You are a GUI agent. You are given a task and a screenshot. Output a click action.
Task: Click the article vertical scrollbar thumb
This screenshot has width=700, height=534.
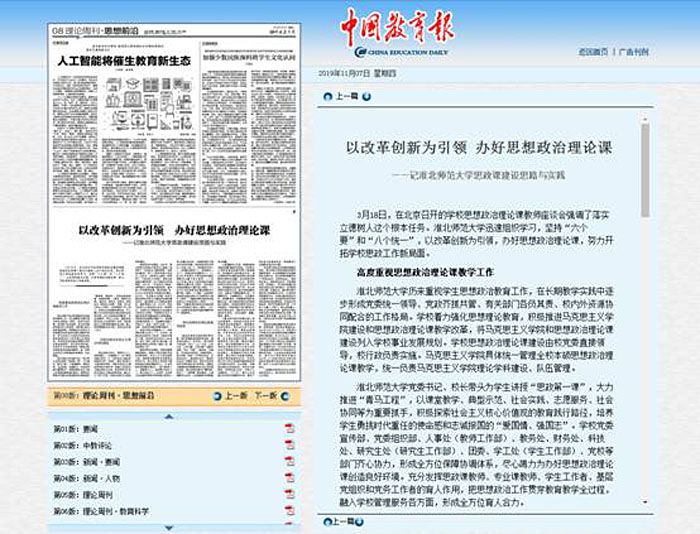pyautogui.click(x=645, y=170)
